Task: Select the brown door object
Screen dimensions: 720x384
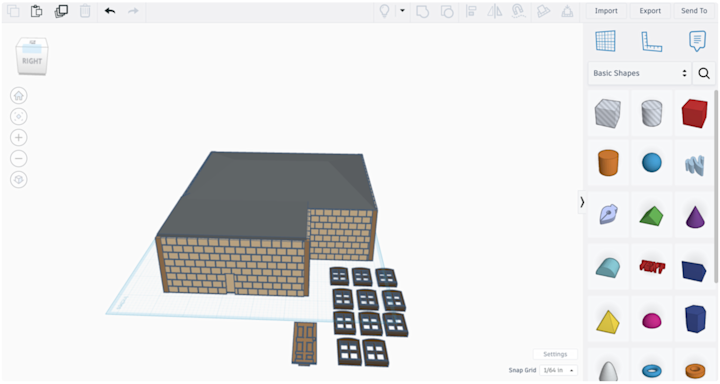Action: pyautogui.click(x=304, y=344)
